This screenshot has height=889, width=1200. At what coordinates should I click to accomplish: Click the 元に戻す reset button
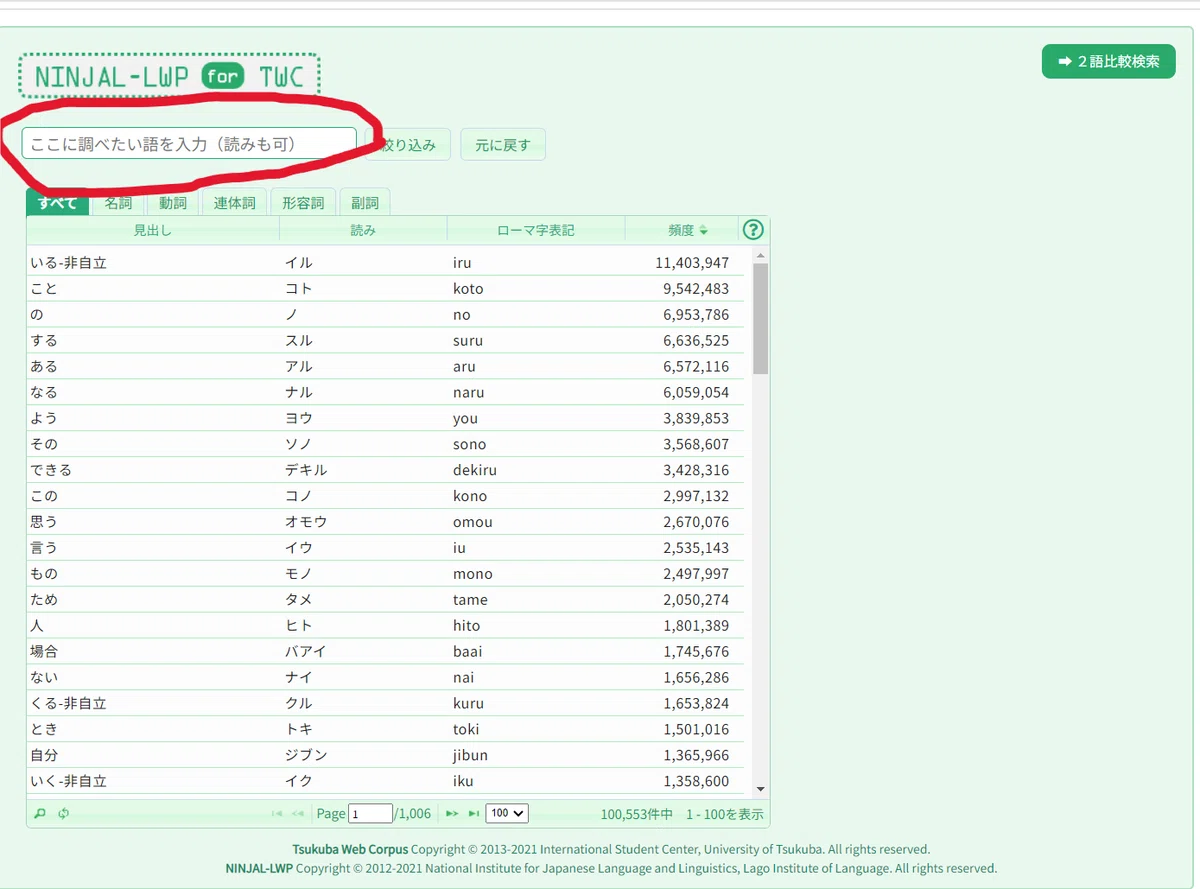(x=503, y=144)
